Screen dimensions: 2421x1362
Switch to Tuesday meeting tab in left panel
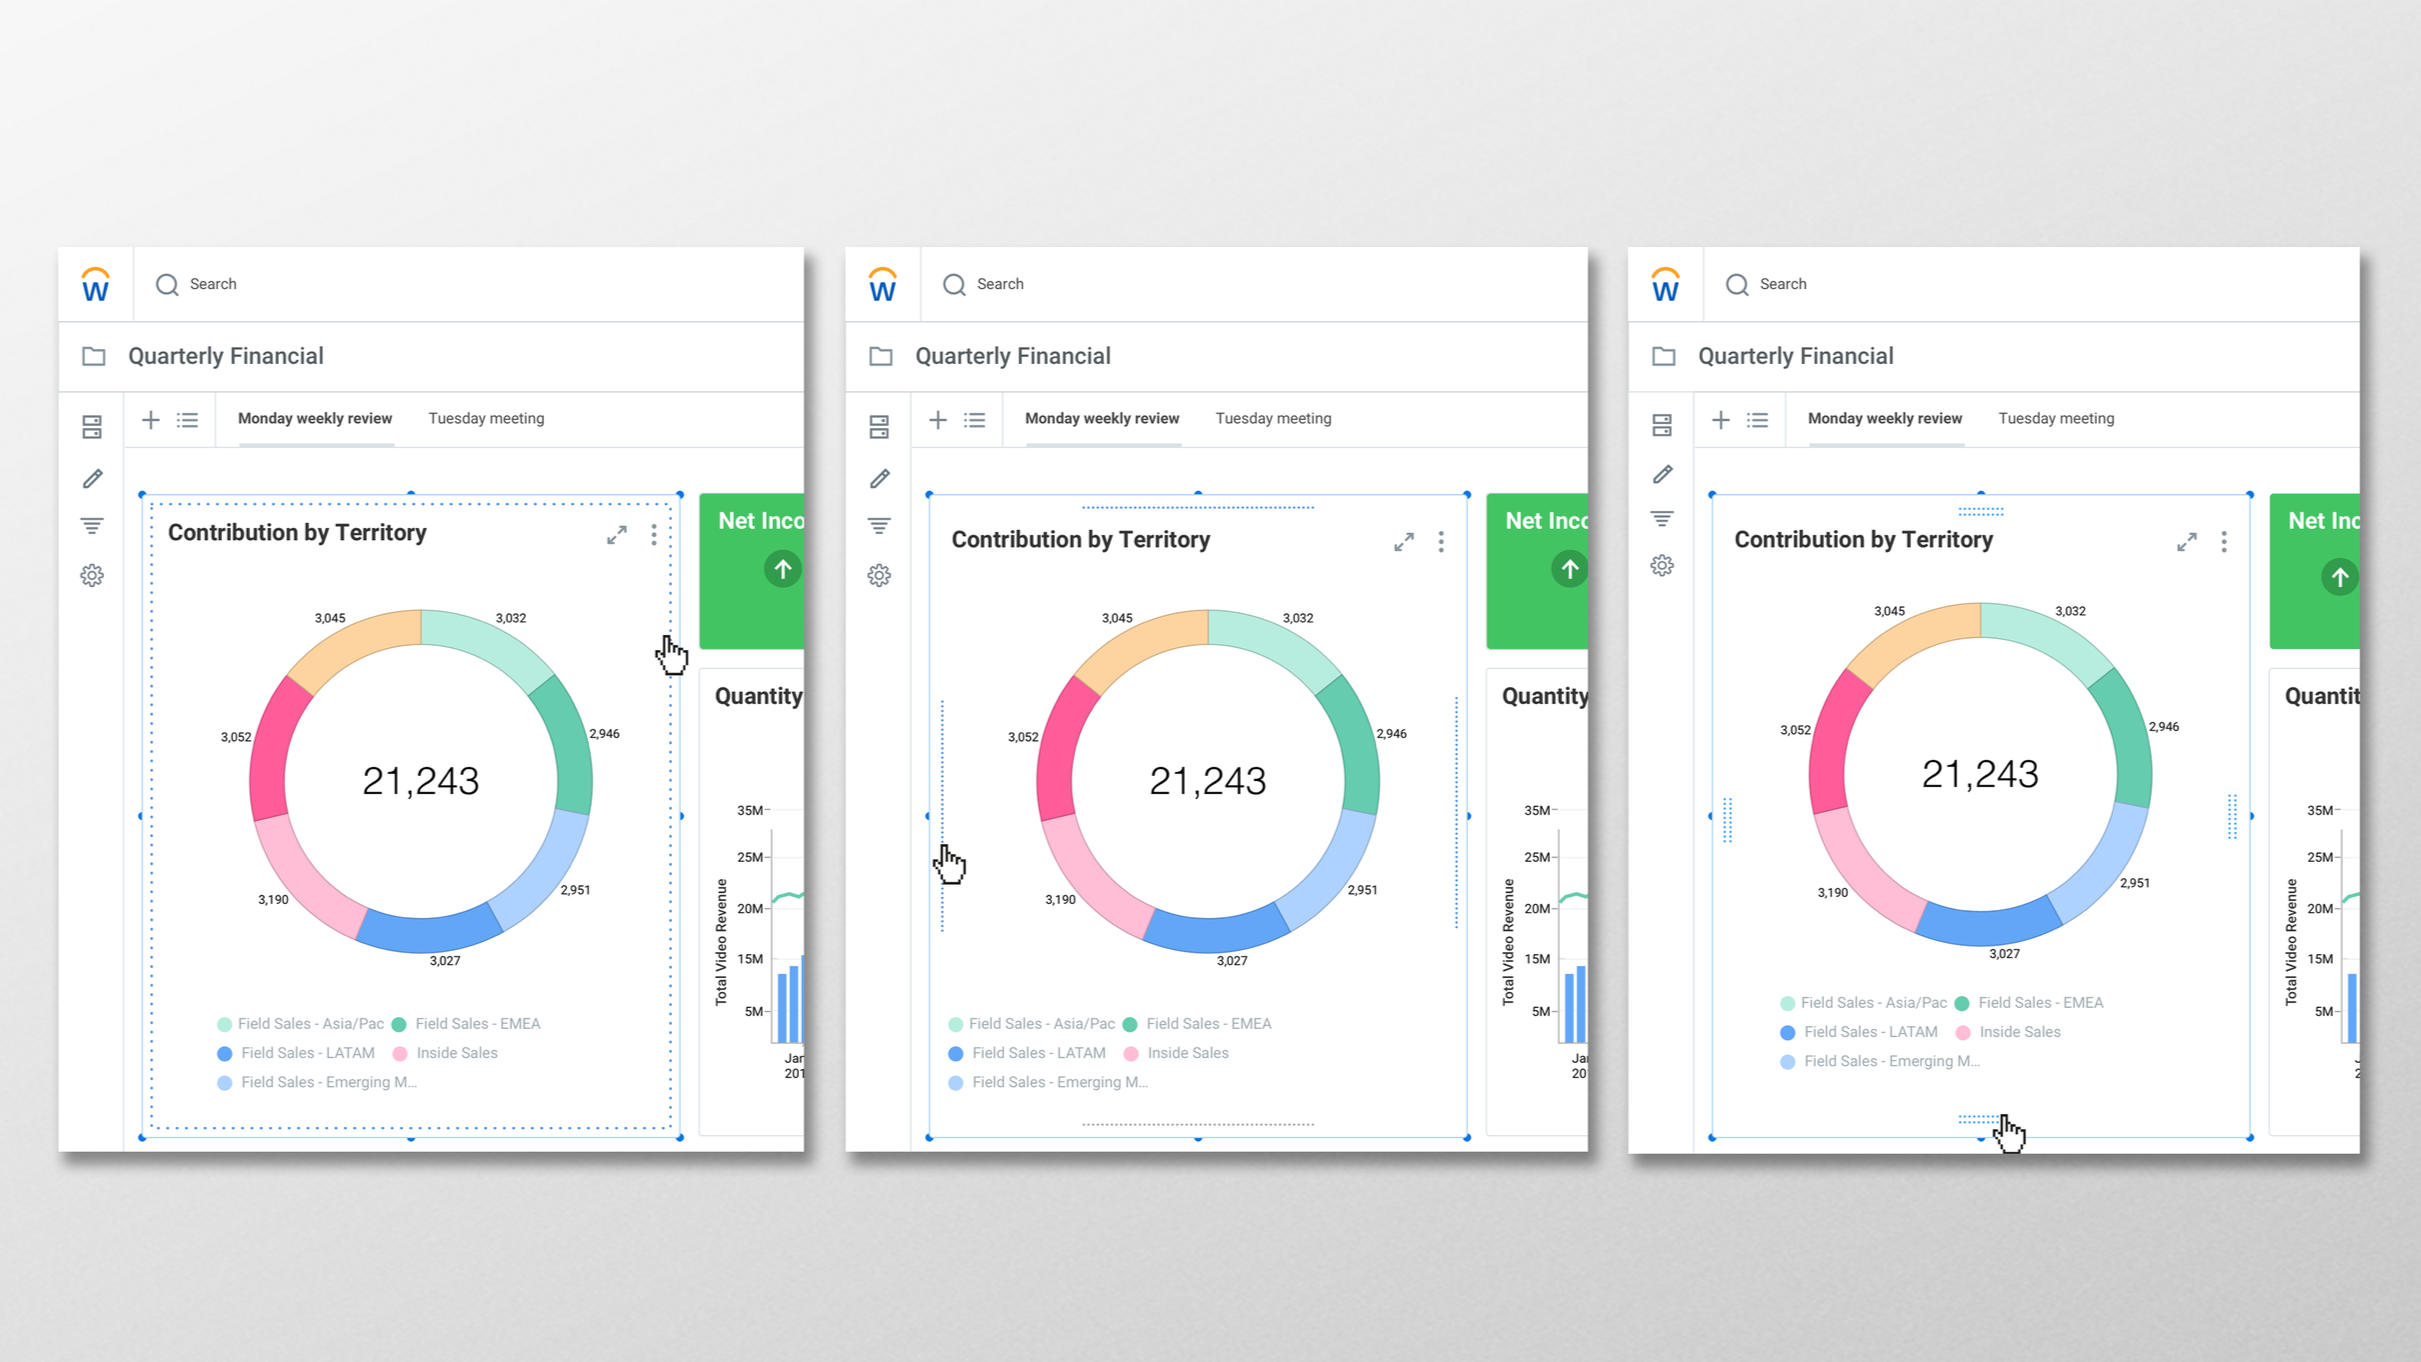tap(486, 419)
